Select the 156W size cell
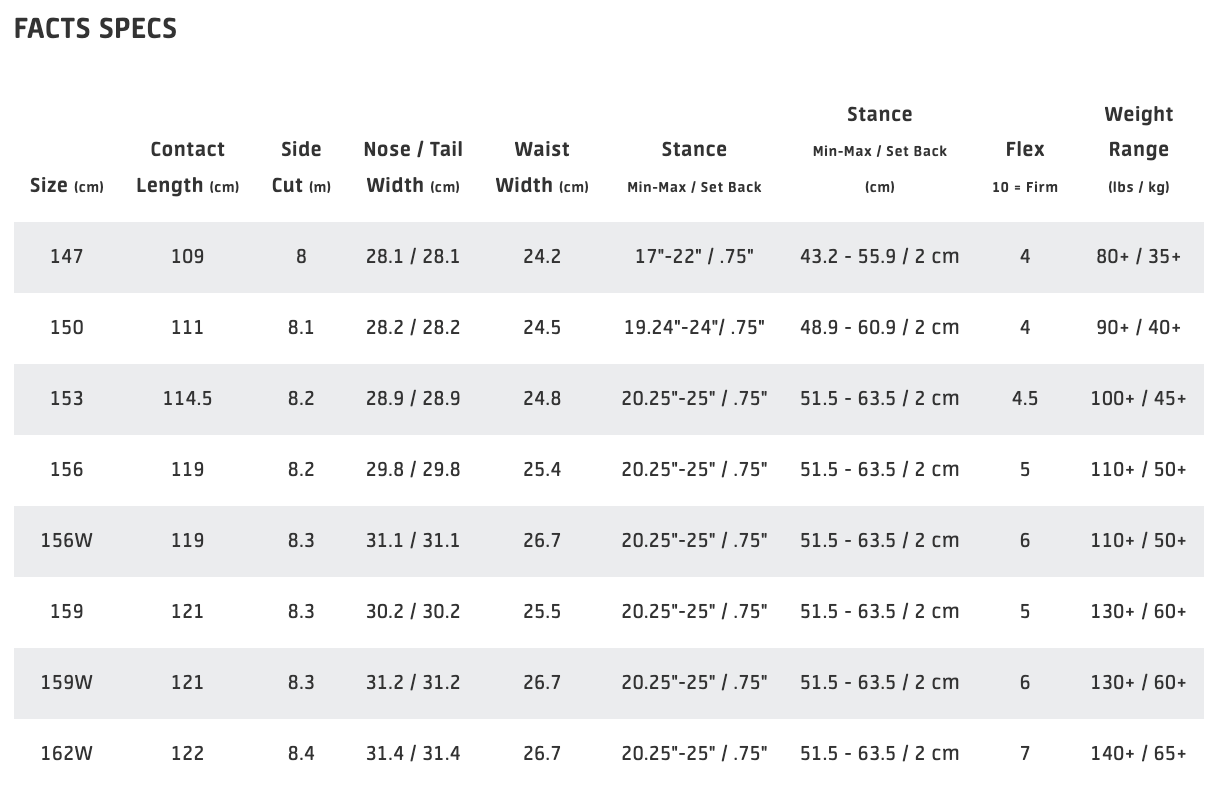 tap(67, 541)
